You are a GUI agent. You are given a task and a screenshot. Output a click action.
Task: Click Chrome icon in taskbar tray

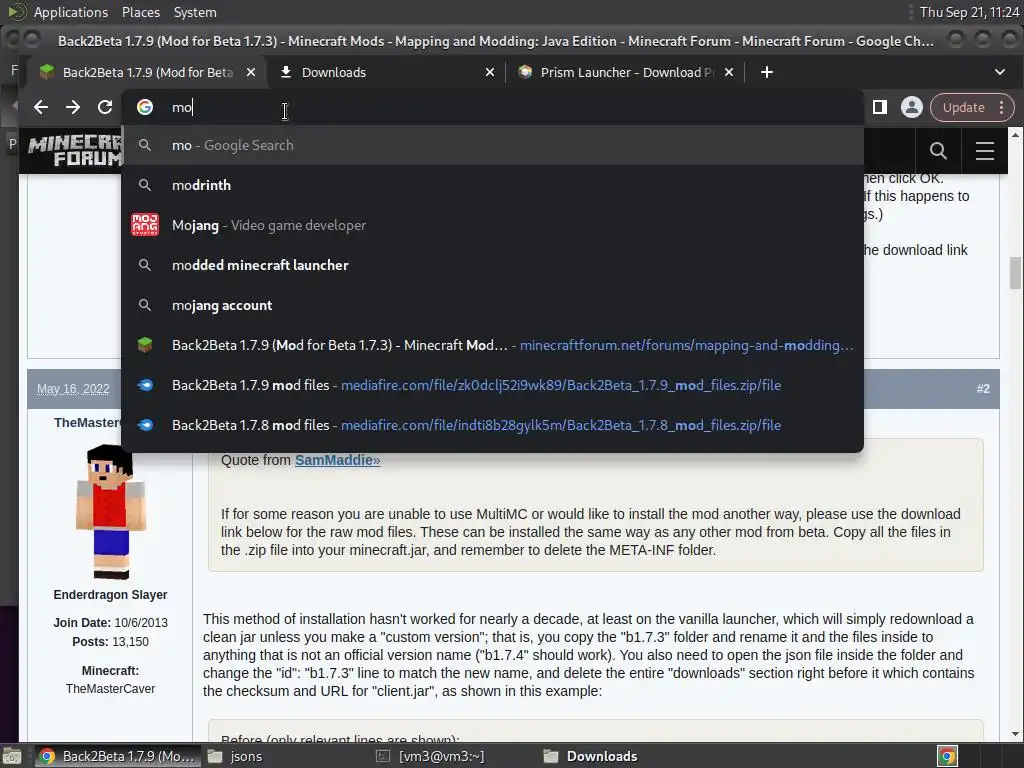pyautogui.click(x=947, y=756)
